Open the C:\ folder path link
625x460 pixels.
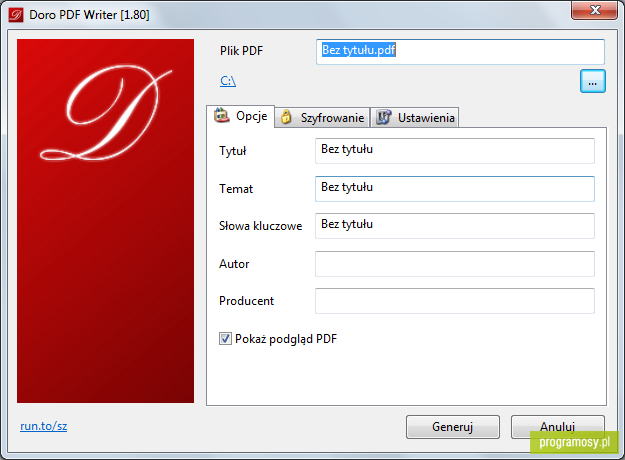pyautogui.click(x=228, y=81)
